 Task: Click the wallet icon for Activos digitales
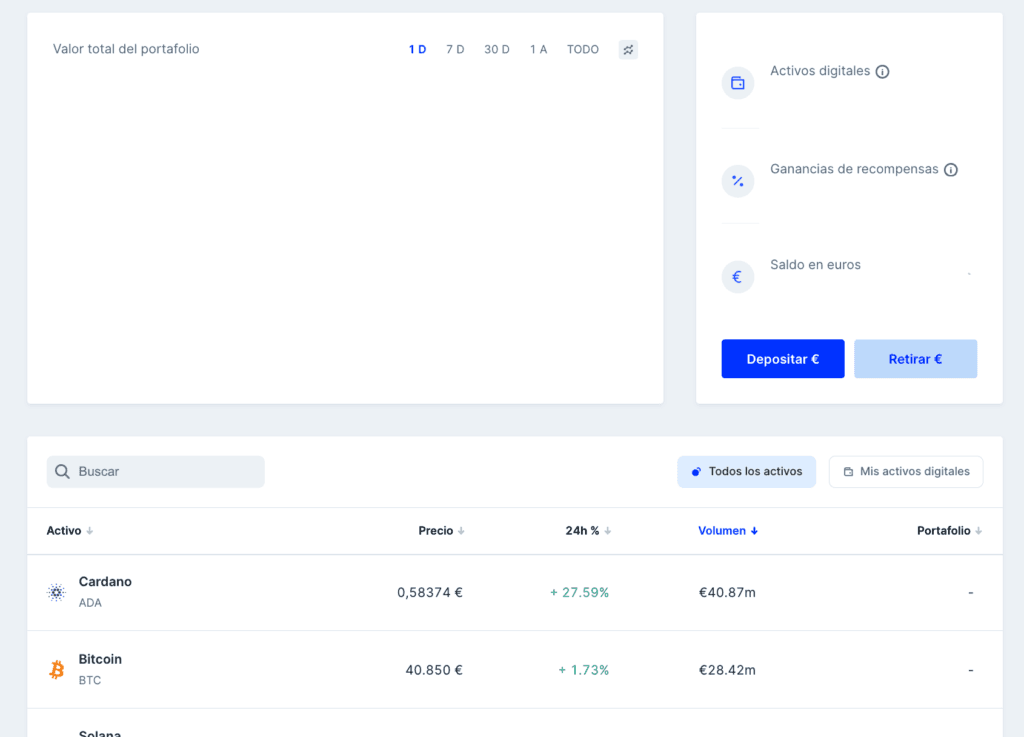[x=738, y=83]
